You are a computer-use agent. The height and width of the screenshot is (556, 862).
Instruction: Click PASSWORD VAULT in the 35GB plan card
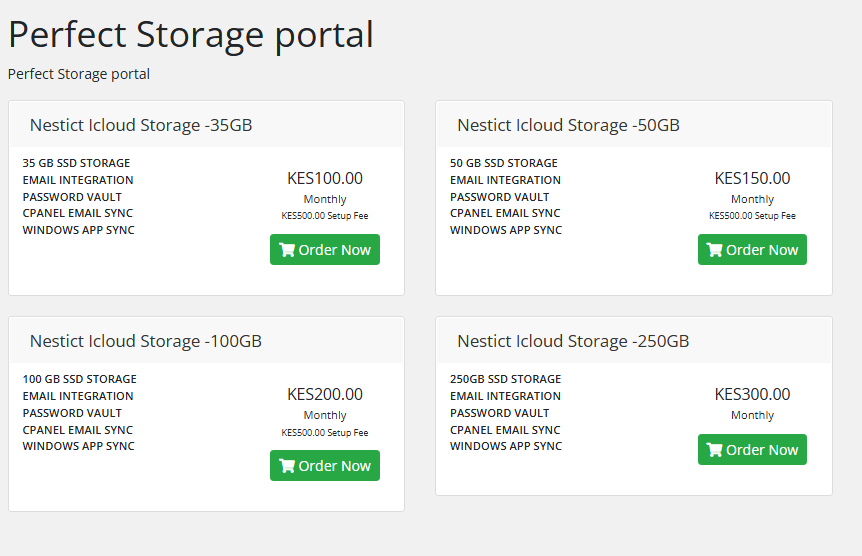tap(72, 197)
